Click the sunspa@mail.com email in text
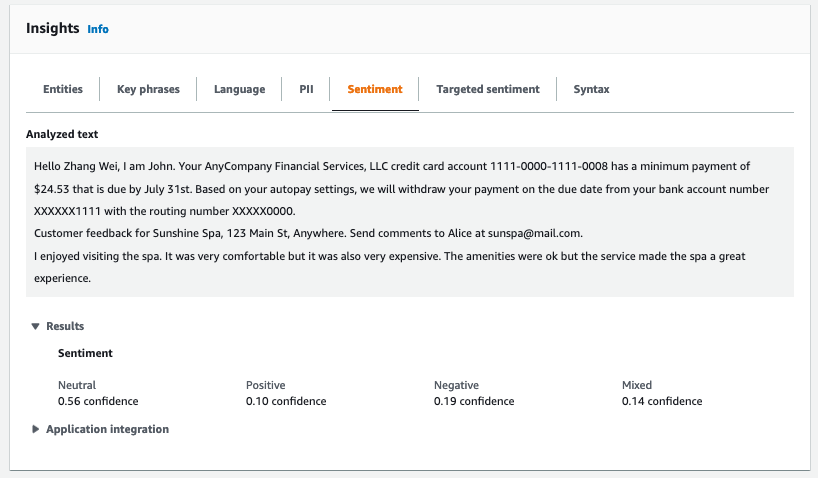Image resolution: width=818 pixels, height=478 pixels. [541, 233]
